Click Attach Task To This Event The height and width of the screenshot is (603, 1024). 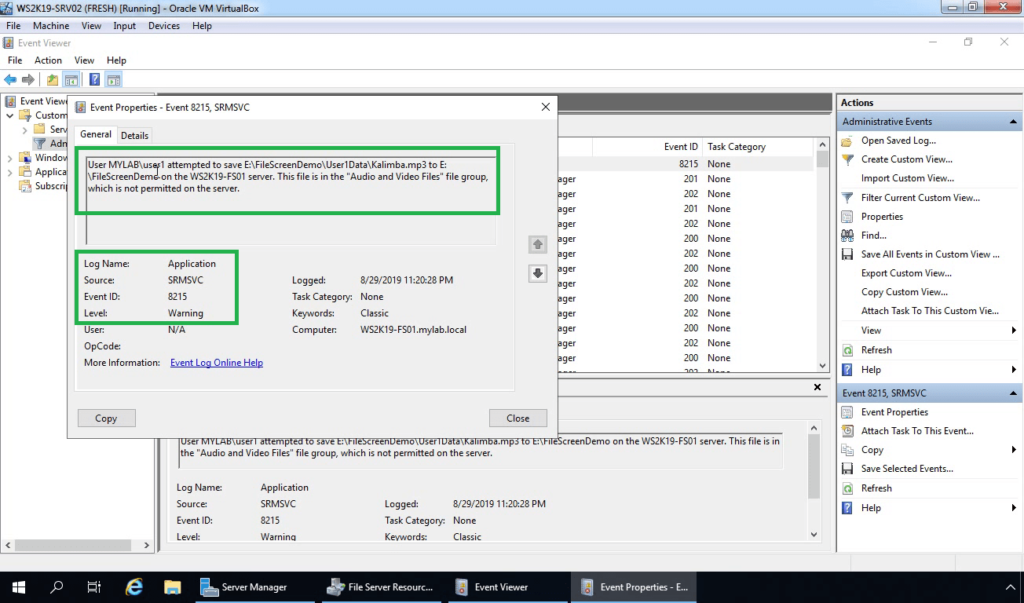(917, 431)
